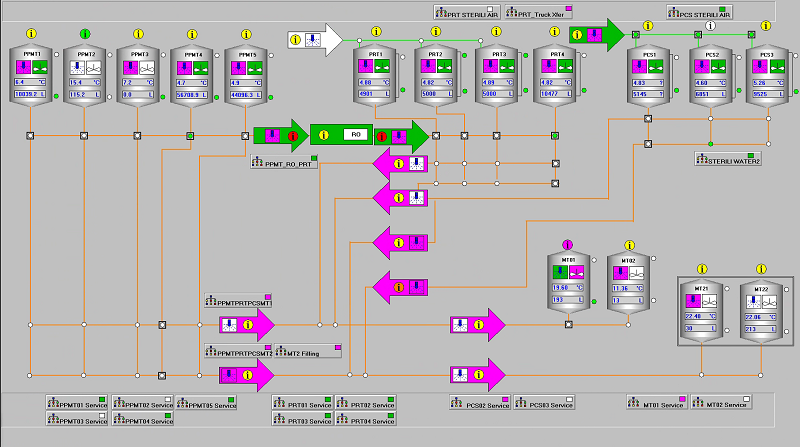The image size is (800, 447).
Task: Toggle the valve node below tank MT01
Action: tap(568, 323)
